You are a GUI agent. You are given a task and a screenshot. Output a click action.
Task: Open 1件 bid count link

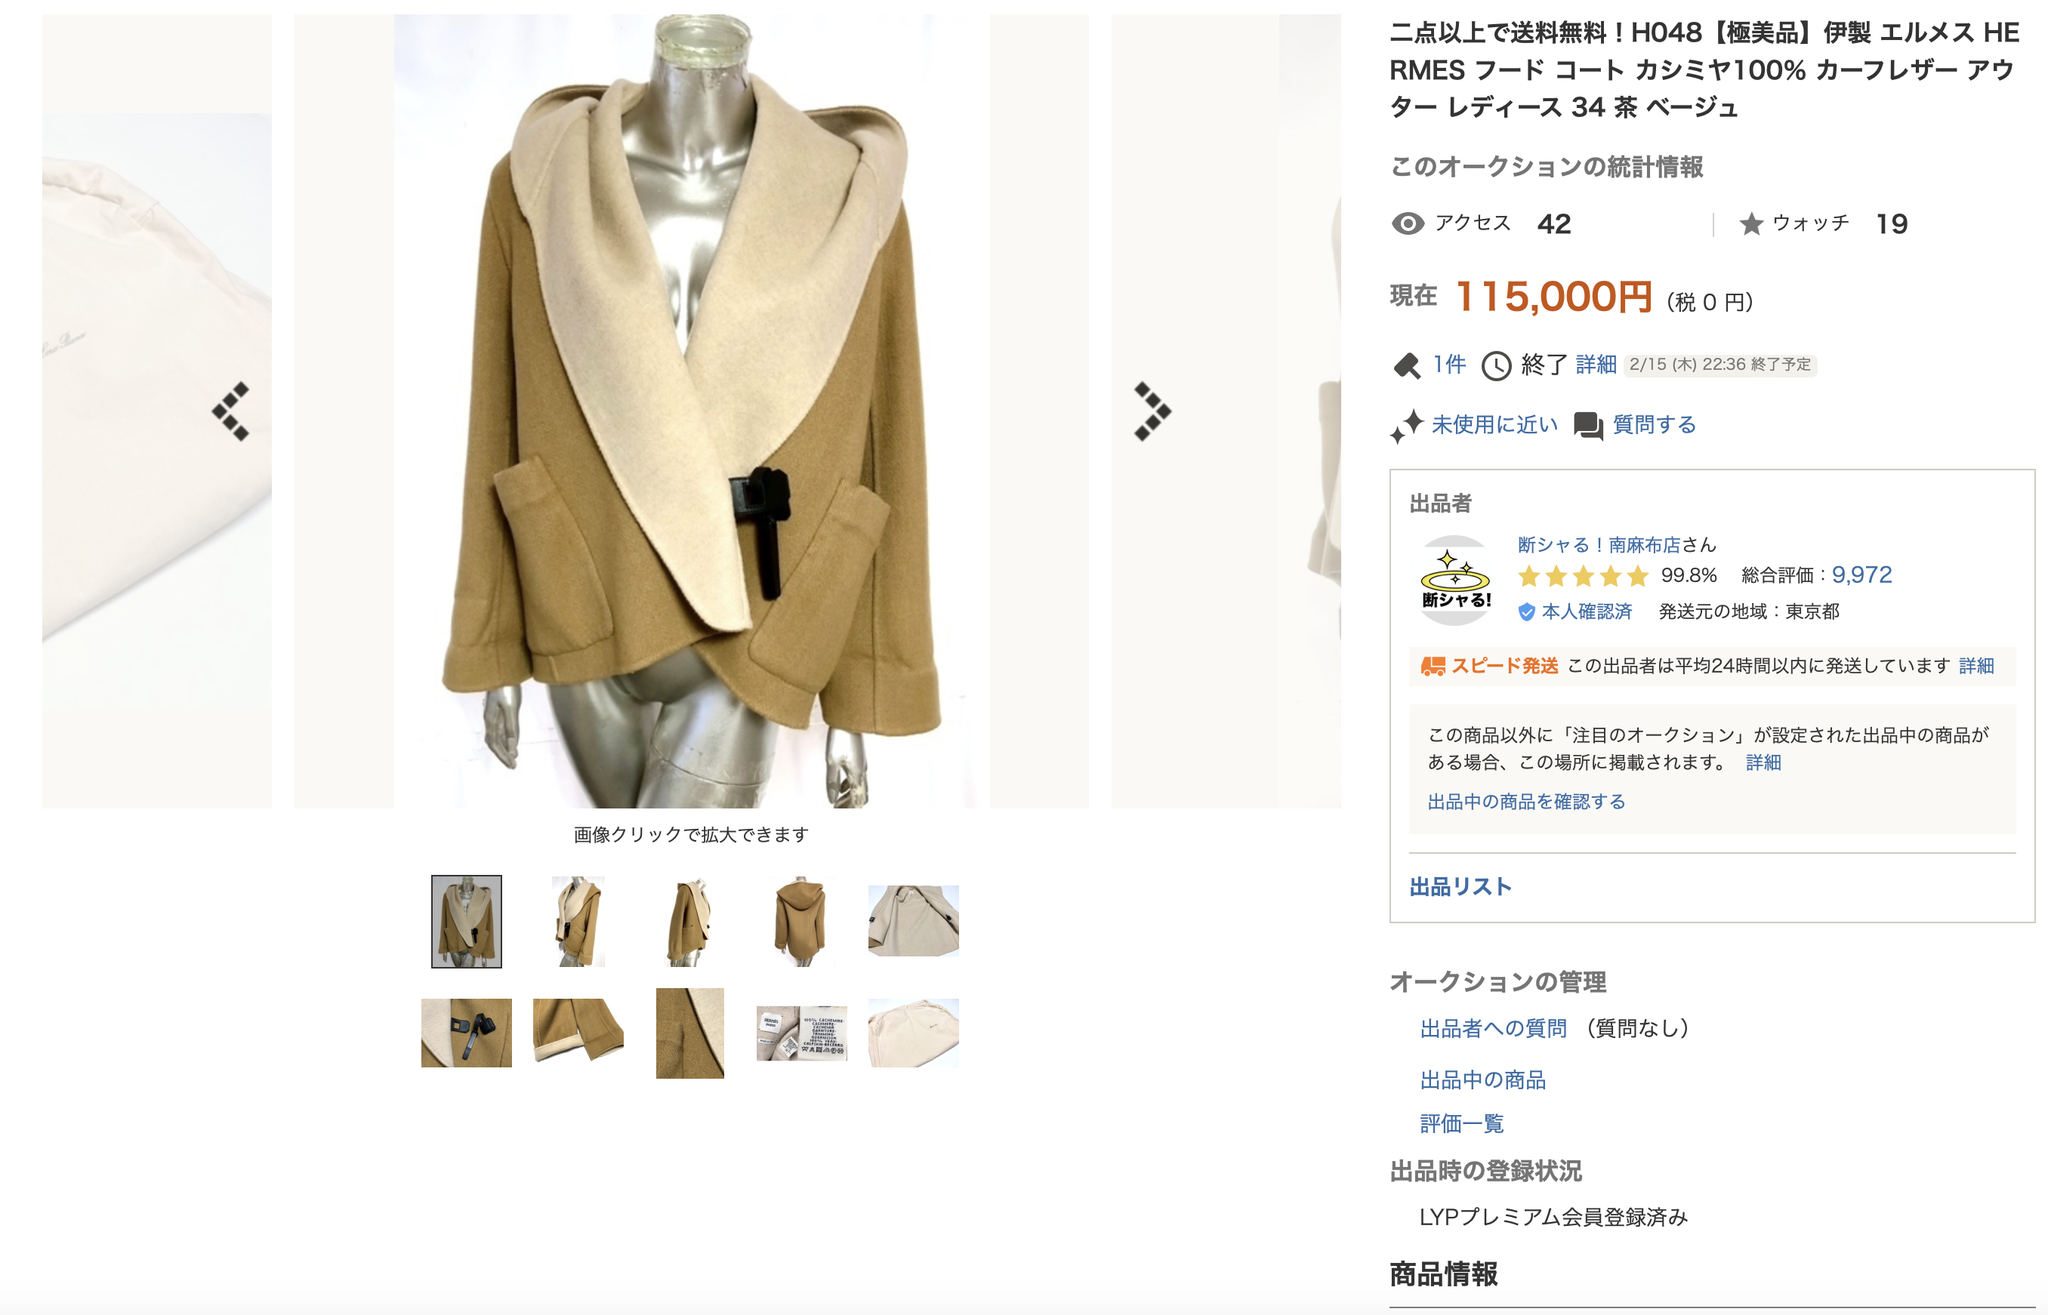pos(1449,364)
